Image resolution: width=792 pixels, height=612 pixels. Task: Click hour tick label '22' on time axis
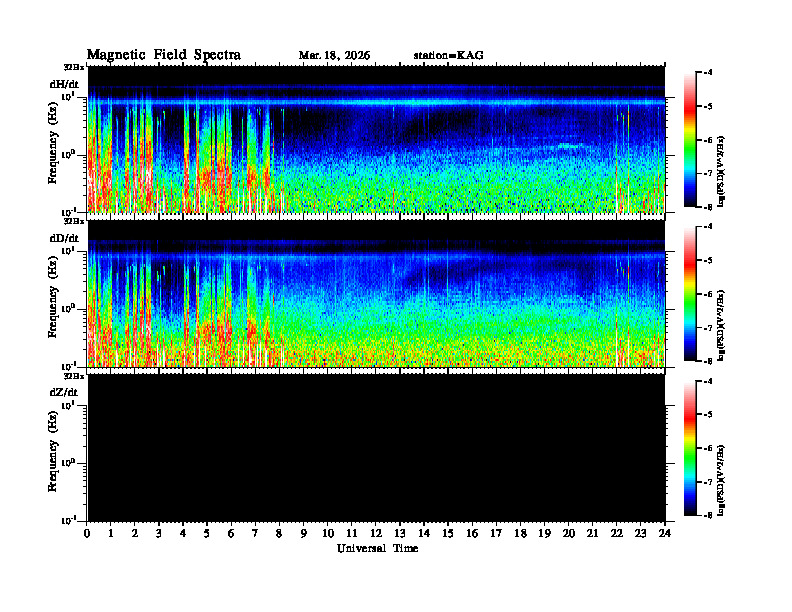point(617,534)
